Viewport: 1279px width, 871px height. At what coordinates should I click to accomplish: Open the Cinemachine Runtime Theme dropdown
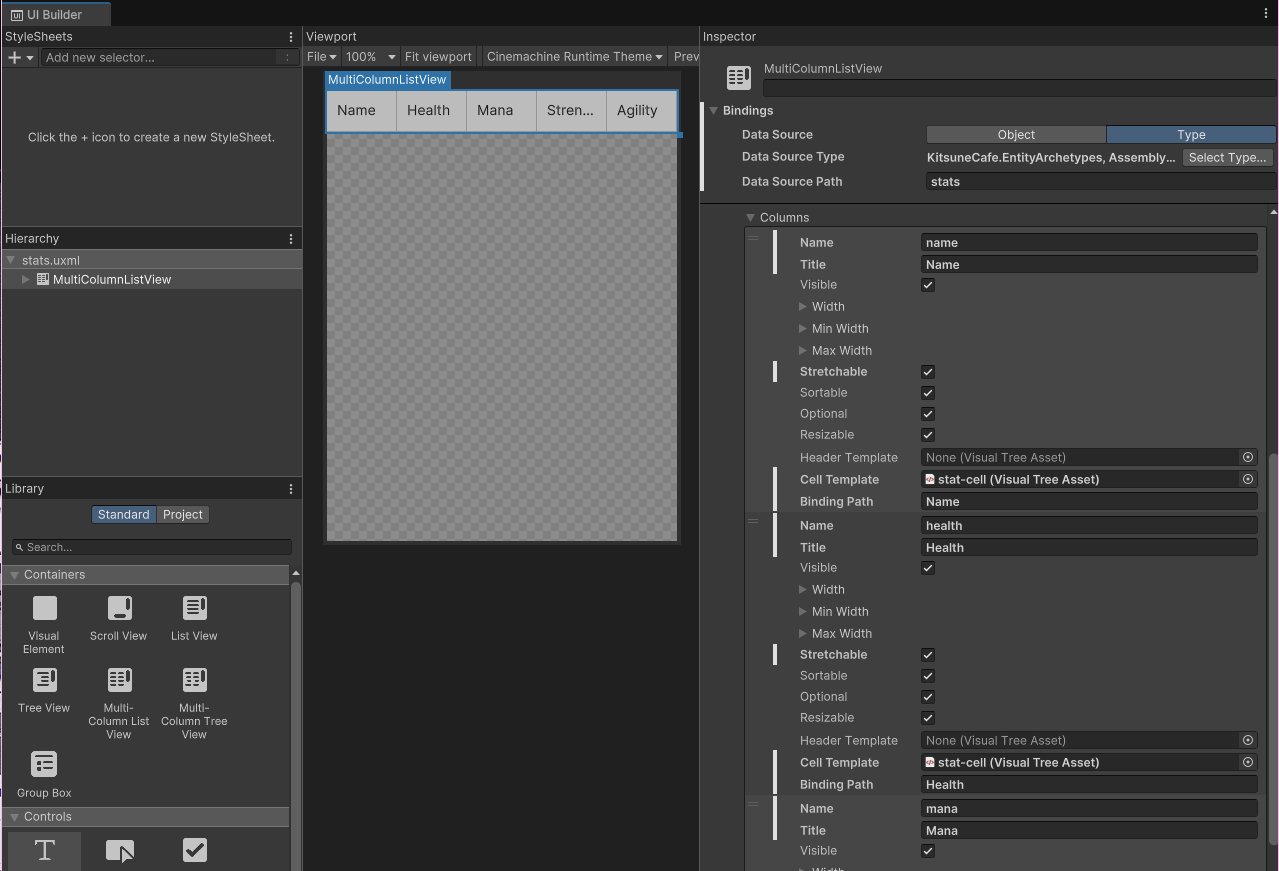pos(574,57)
